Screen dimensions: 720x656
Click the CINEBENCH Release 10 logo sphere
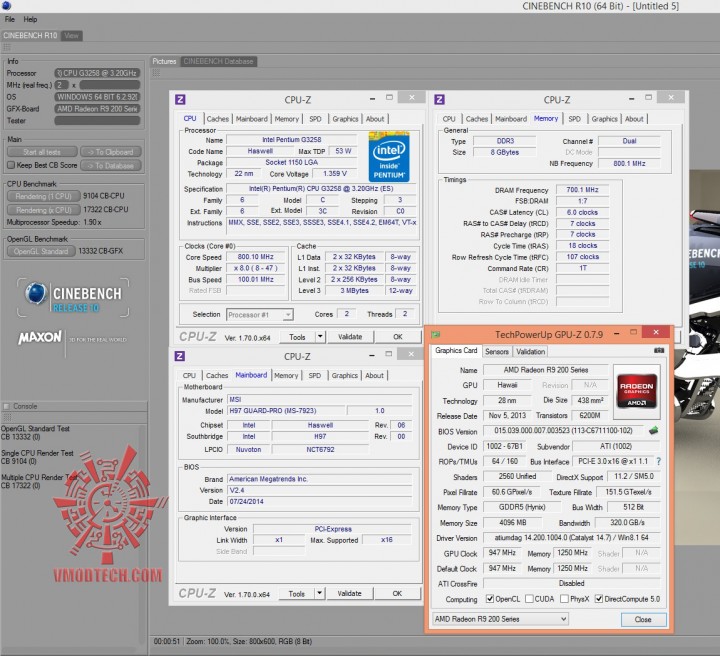pyautogui.click(x=35, y=294)
